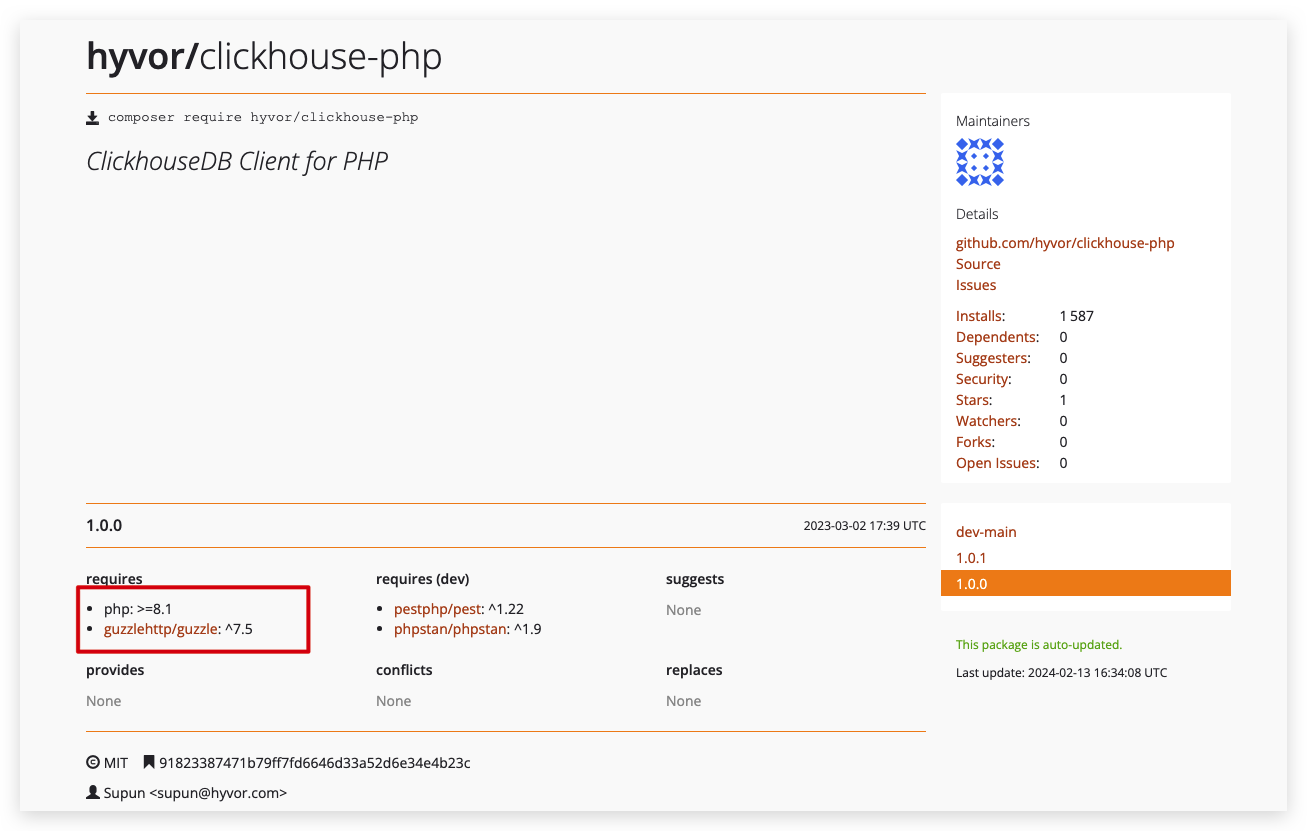Click the bookmark icon beside commit hash

pos(149,763)
